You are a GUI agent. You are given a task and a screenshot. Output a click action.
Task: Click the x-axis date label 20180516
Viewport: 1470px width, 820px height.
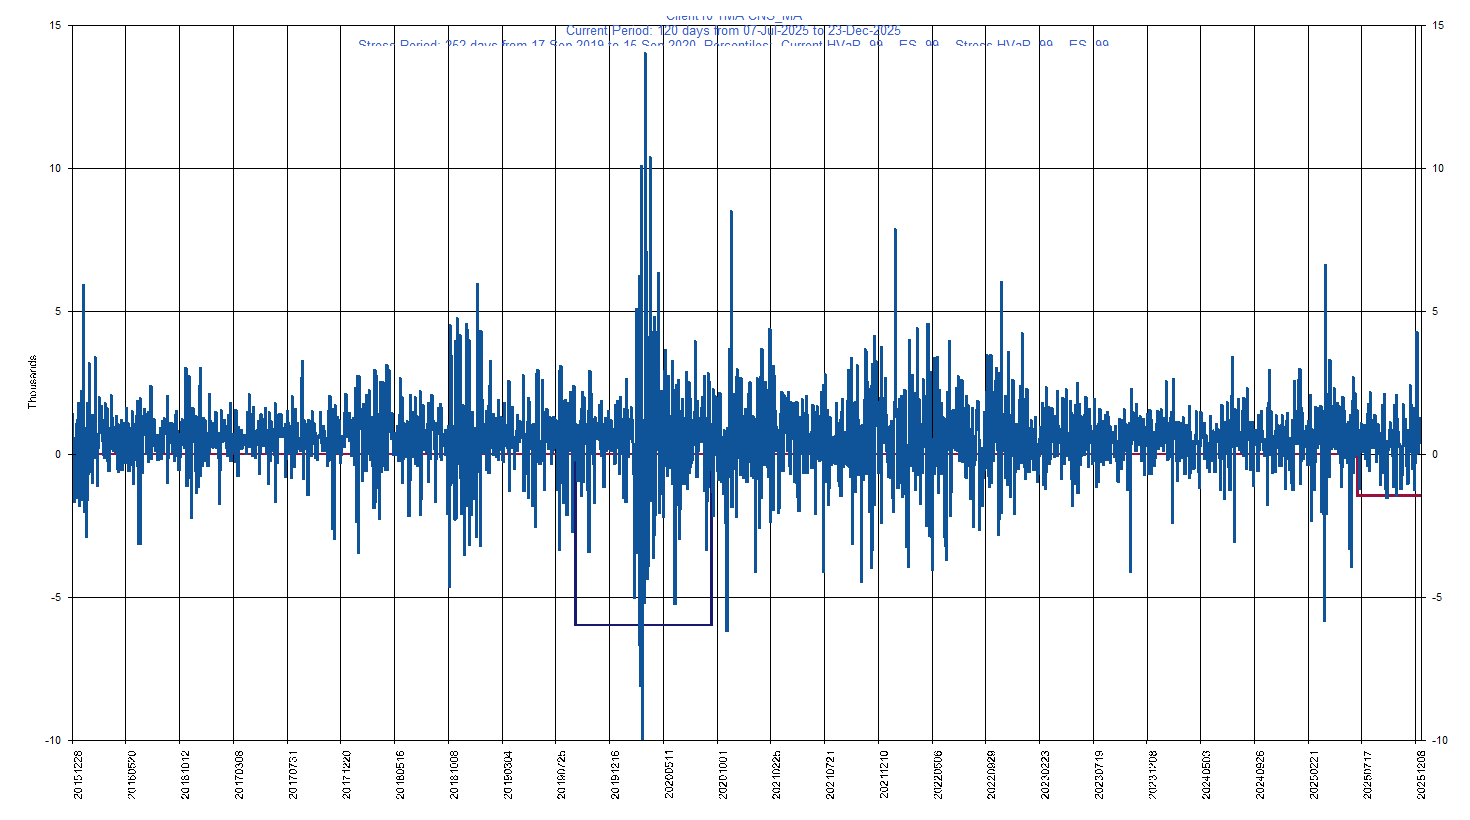400,774
